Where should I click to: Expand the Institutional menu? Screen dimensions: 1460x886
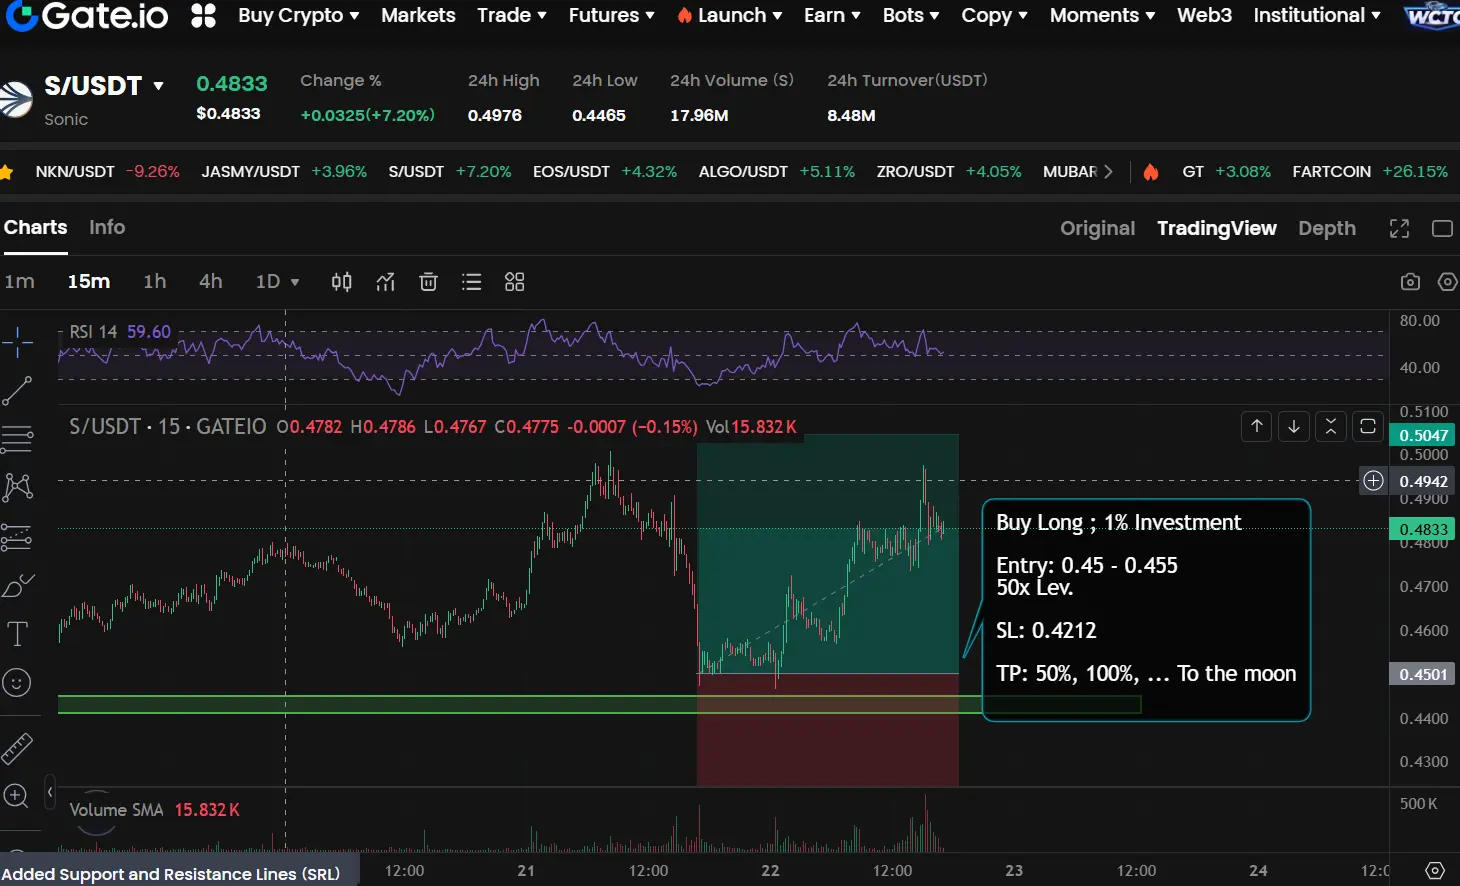click(x=1317, y=15)
